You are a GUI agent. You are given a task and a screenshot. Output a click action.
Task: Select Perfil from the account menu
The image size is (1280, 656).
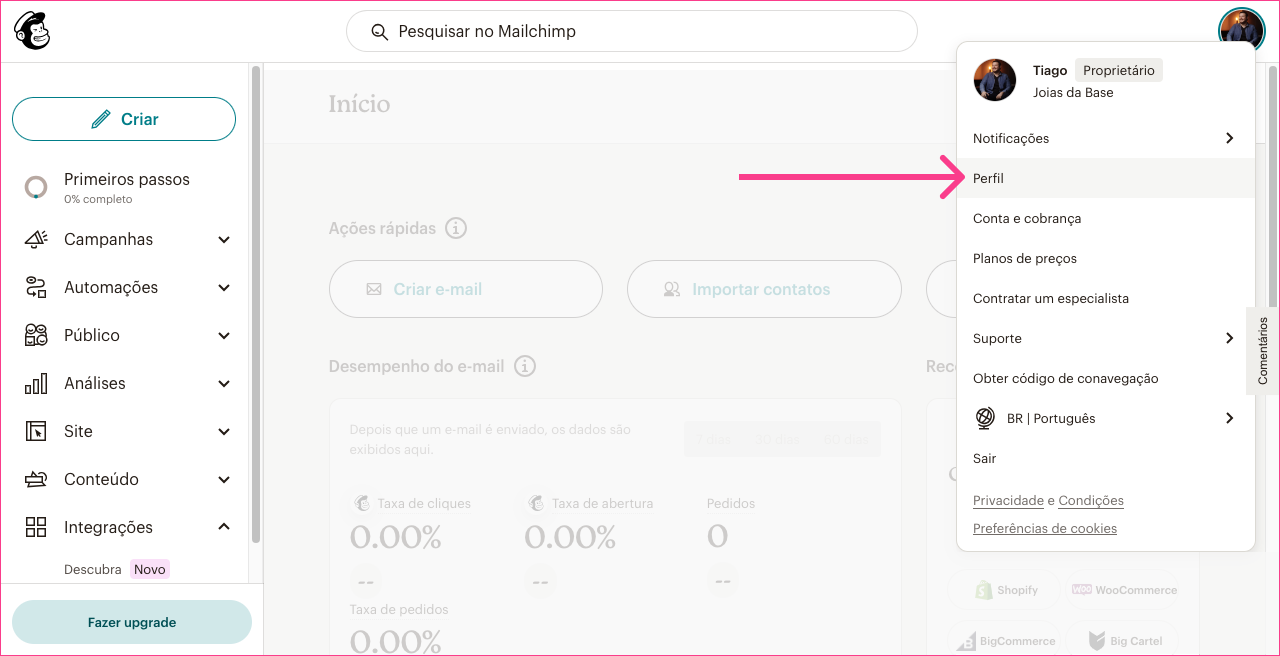(x=1106, y=178)
